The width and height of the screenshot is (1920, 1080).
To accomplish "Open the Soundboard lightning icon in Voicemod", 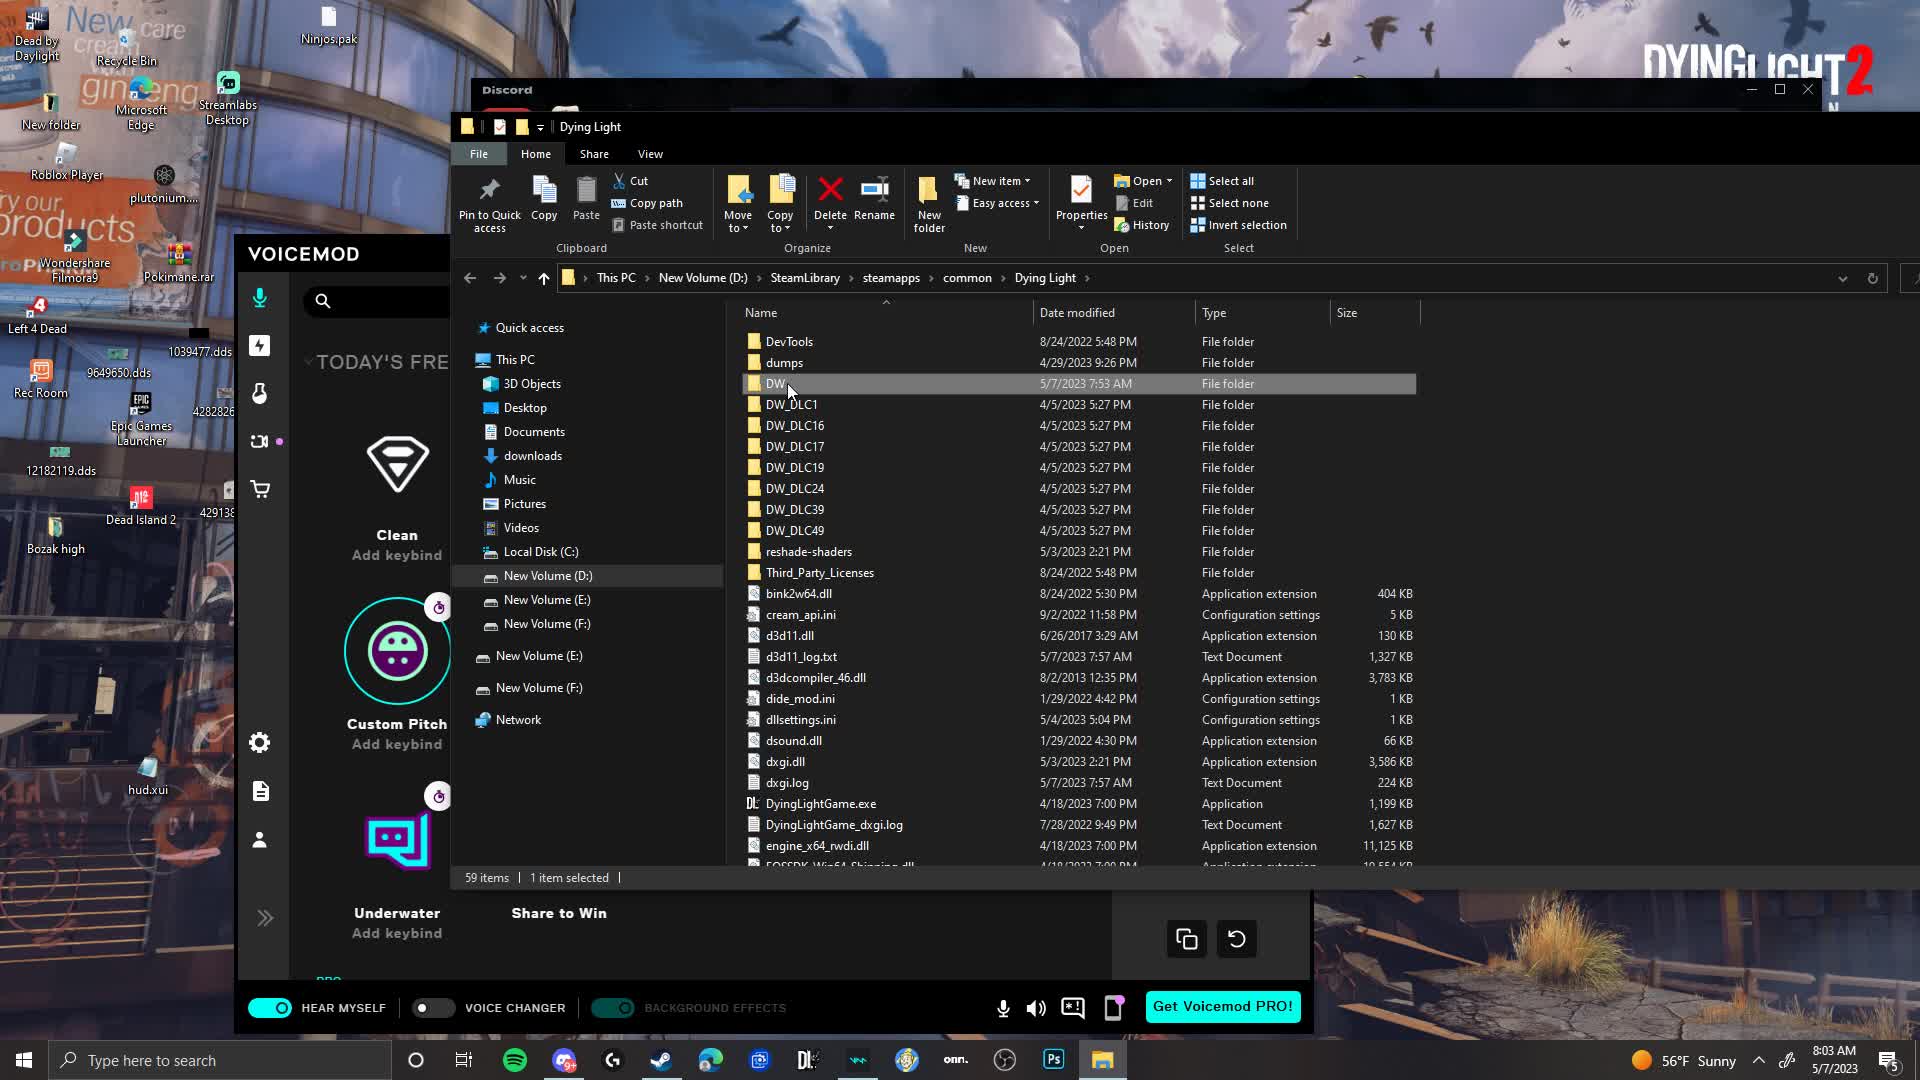I will (261, 345).
